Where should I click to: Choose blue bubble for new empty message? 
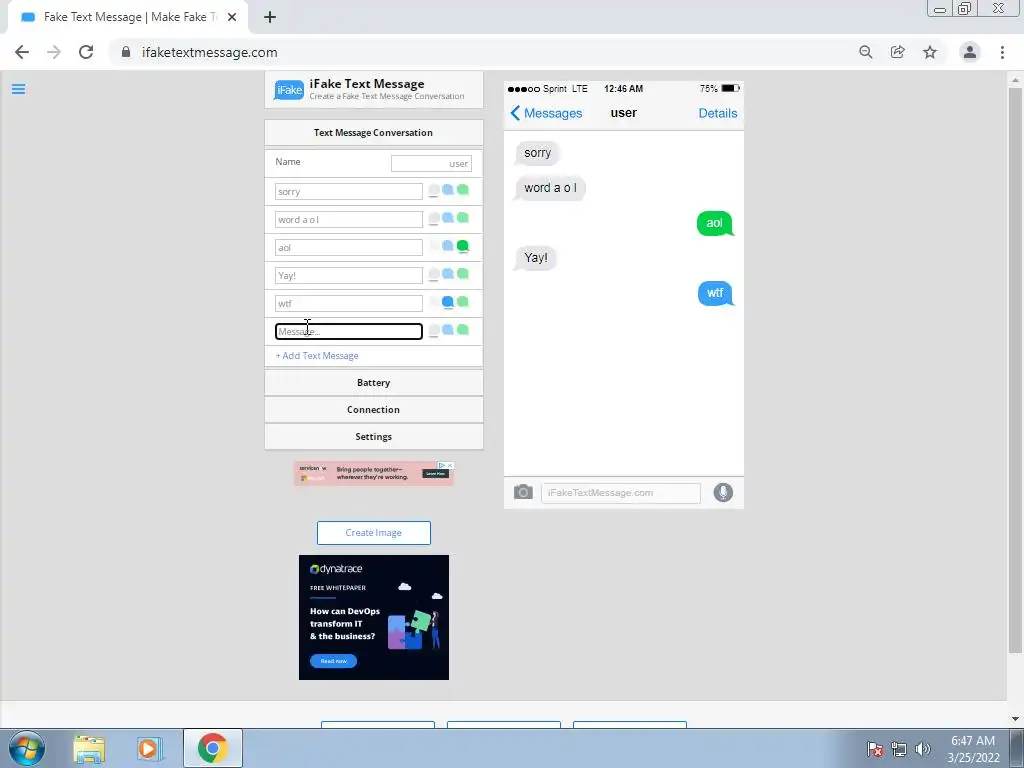[448, 330]
